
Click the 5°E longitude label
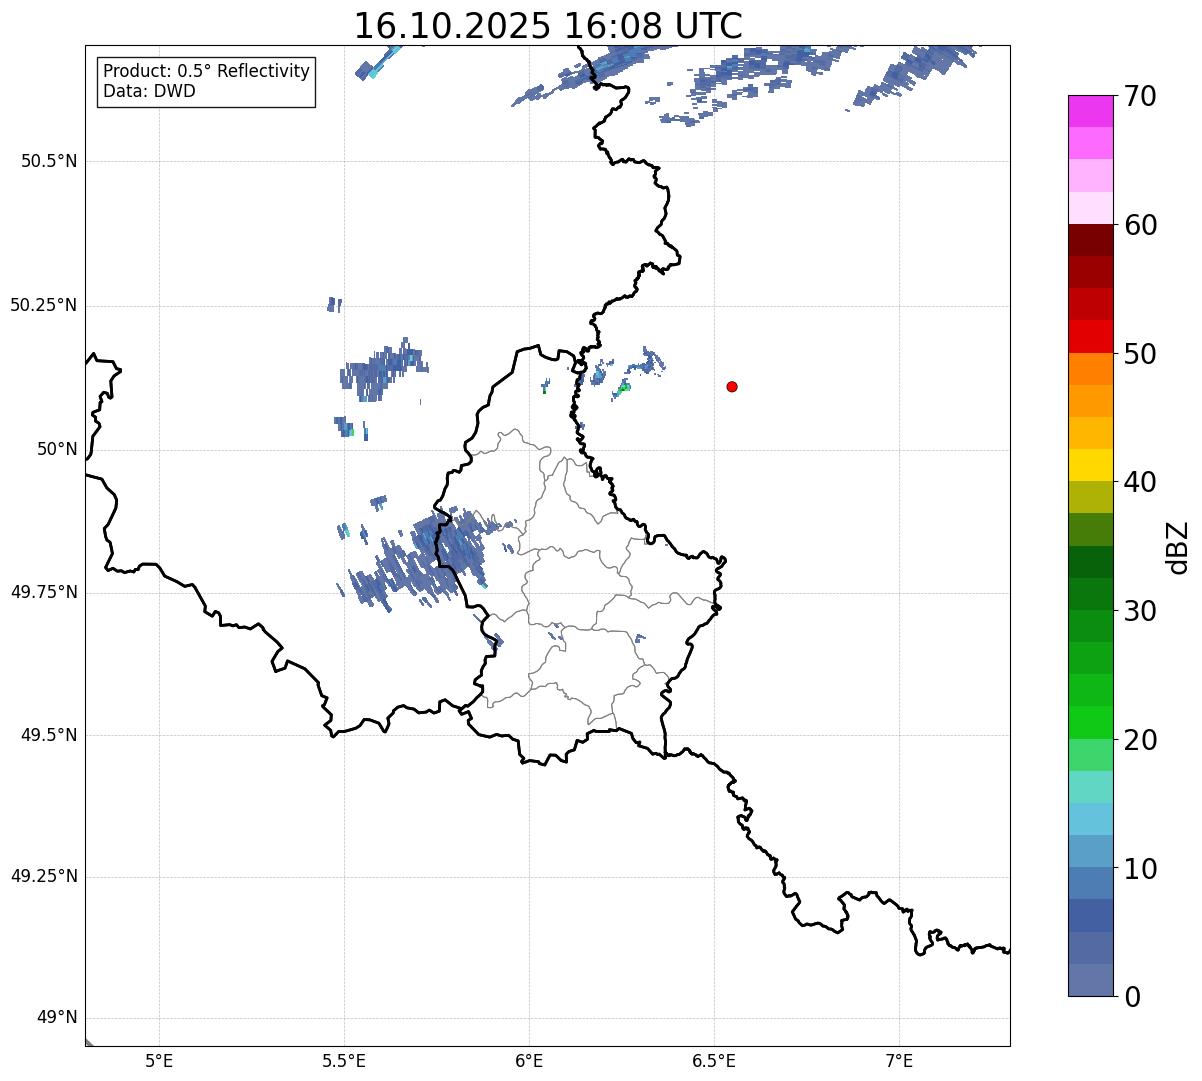(159, 1061)
